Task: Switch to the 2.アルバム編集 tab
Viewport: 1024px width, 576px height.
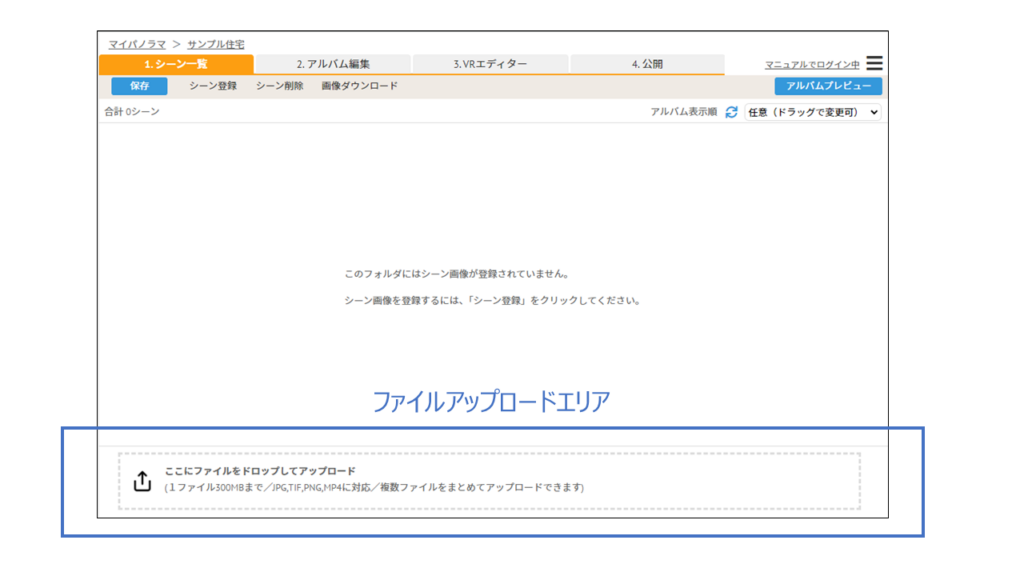Action: (x=333, y=64)
